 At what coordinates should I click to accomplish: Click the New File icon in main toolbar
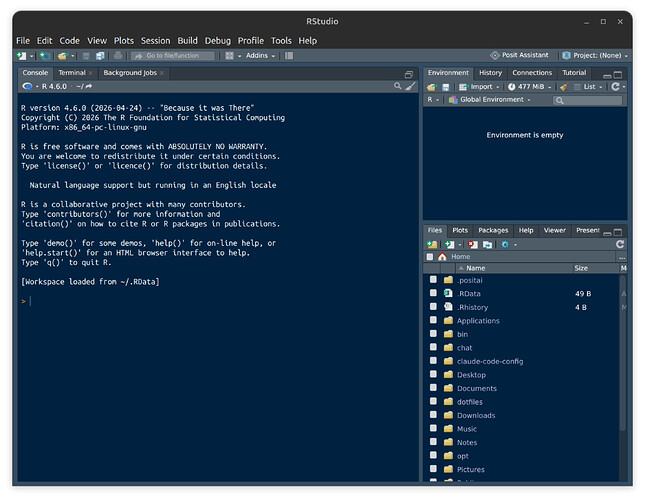[21, 56]
